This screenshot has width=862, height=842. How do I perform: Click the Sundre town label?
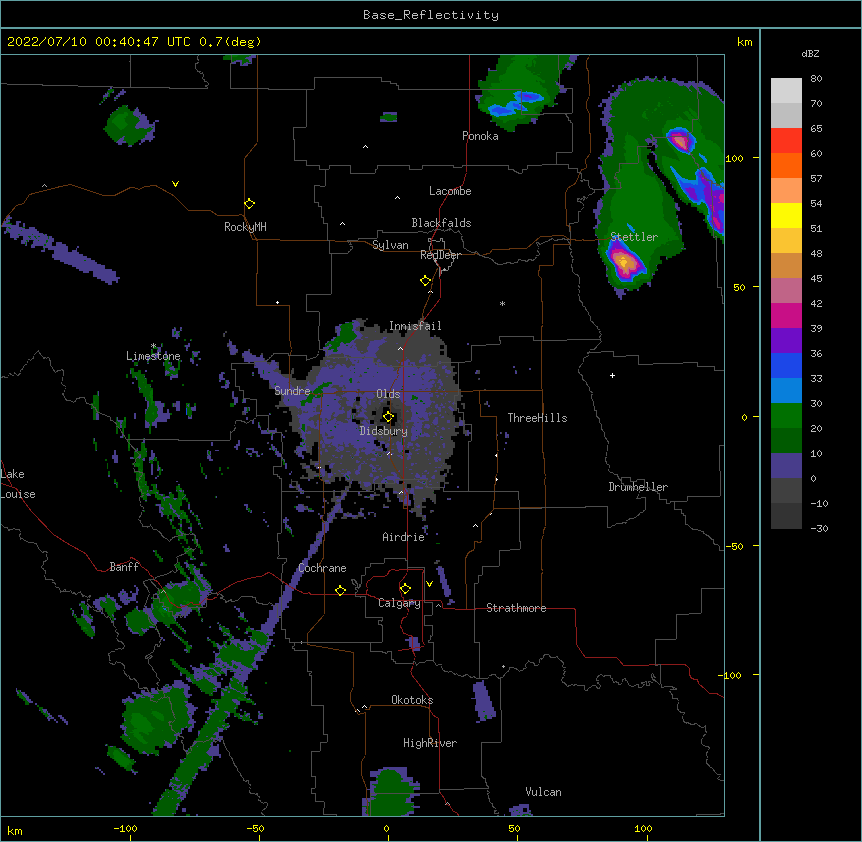[x=292, y=391]
